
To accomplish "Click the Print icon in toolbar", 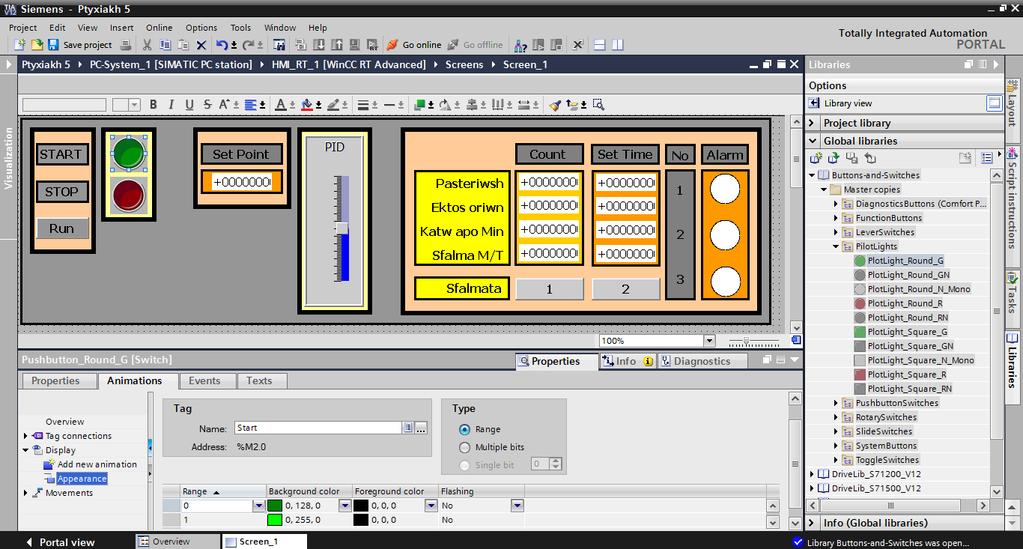I will pos(126,45).
